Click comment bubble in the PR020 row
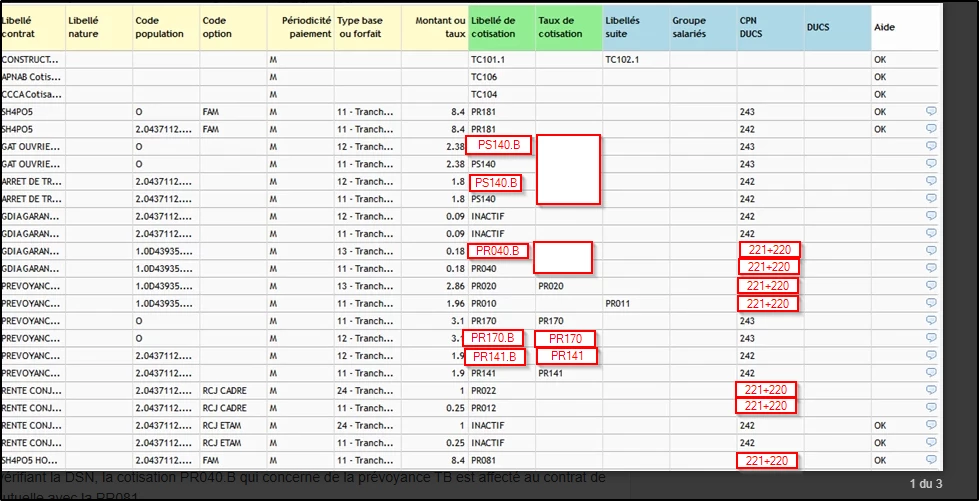 (x=931, y=285)
